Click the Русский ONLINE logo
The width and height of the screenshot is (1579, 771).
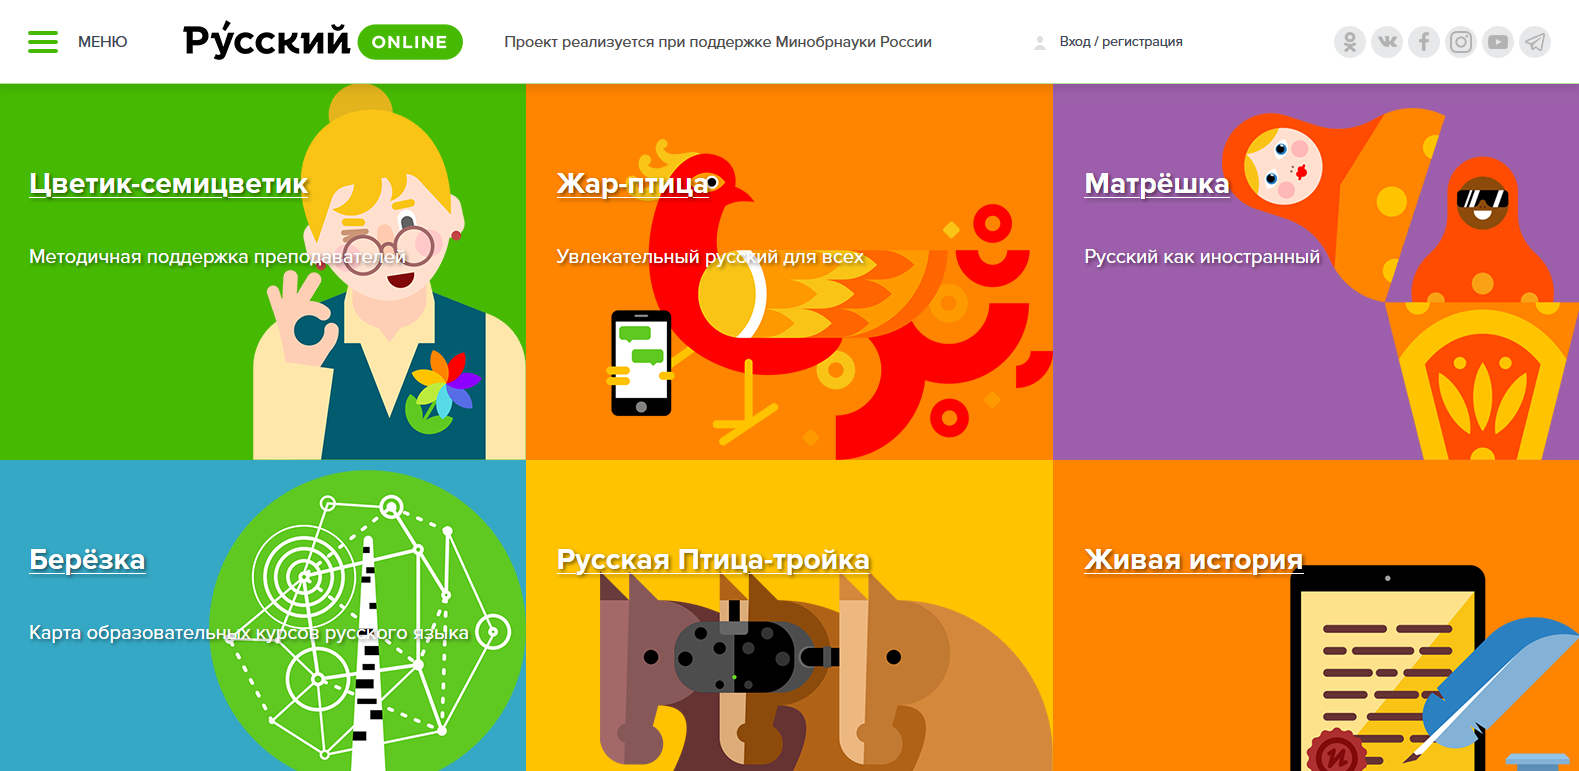click(x=323, y=40)
